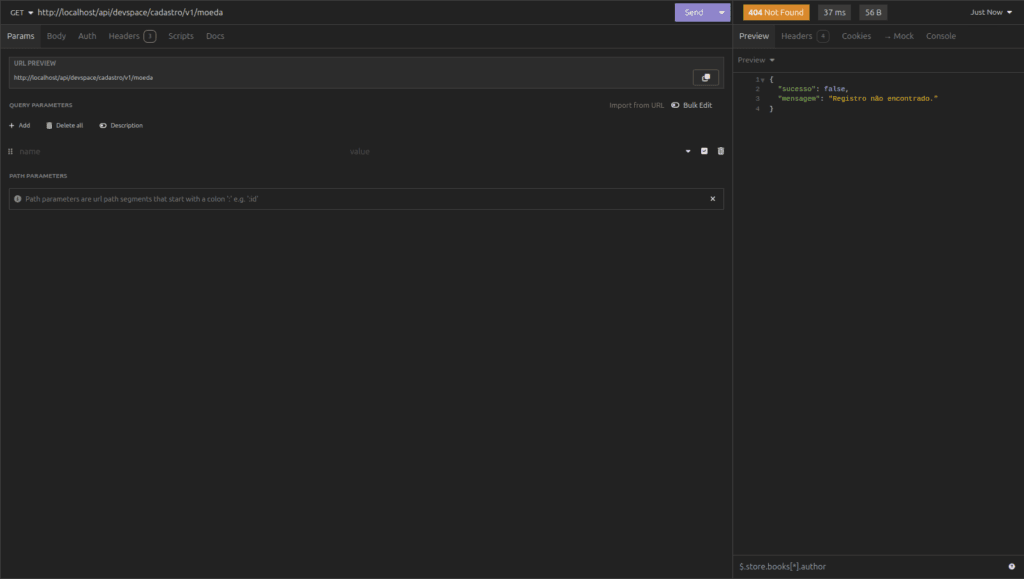Image resolution: width=1024 pixels, height=579 pixels.
Task: Add a query parameter
Action: click(x=20, y=125)
